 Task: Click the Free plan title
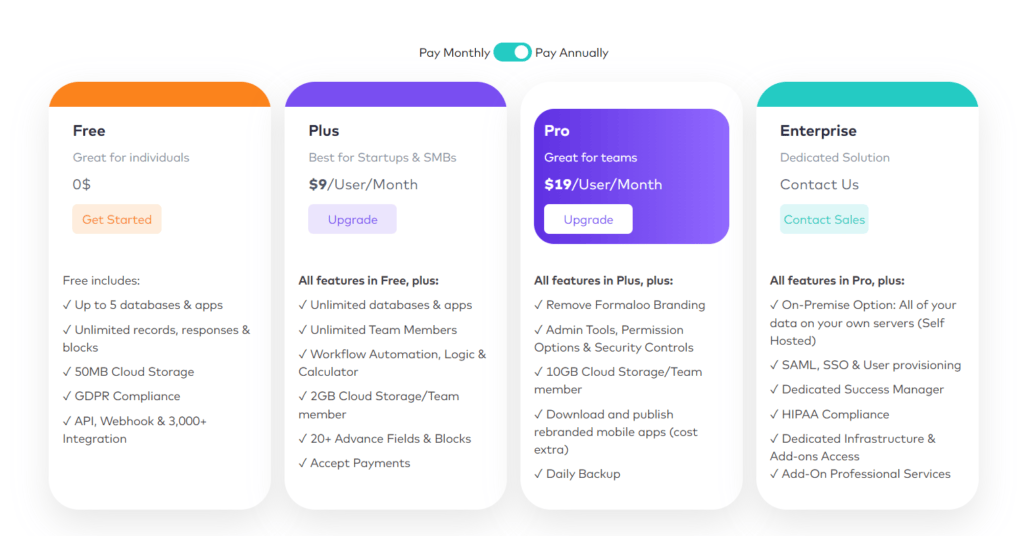(x=89, y=131)
